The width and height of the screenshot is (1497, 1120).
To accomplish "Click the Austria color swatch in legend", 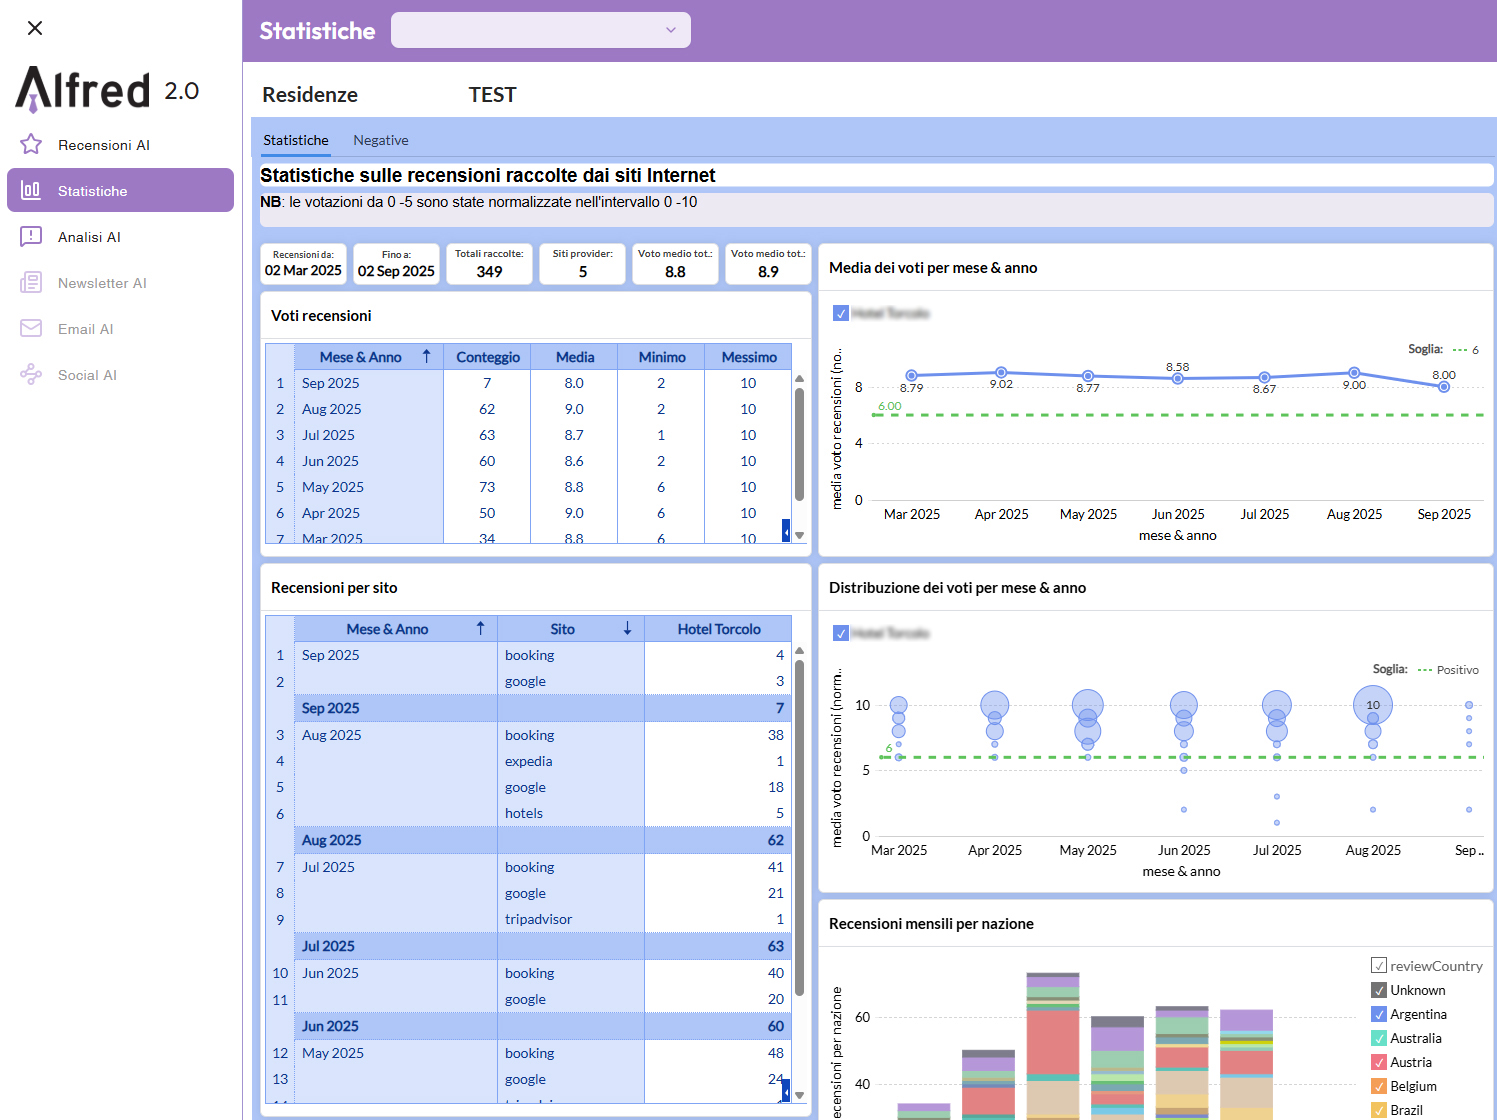I will 1379,1062.
